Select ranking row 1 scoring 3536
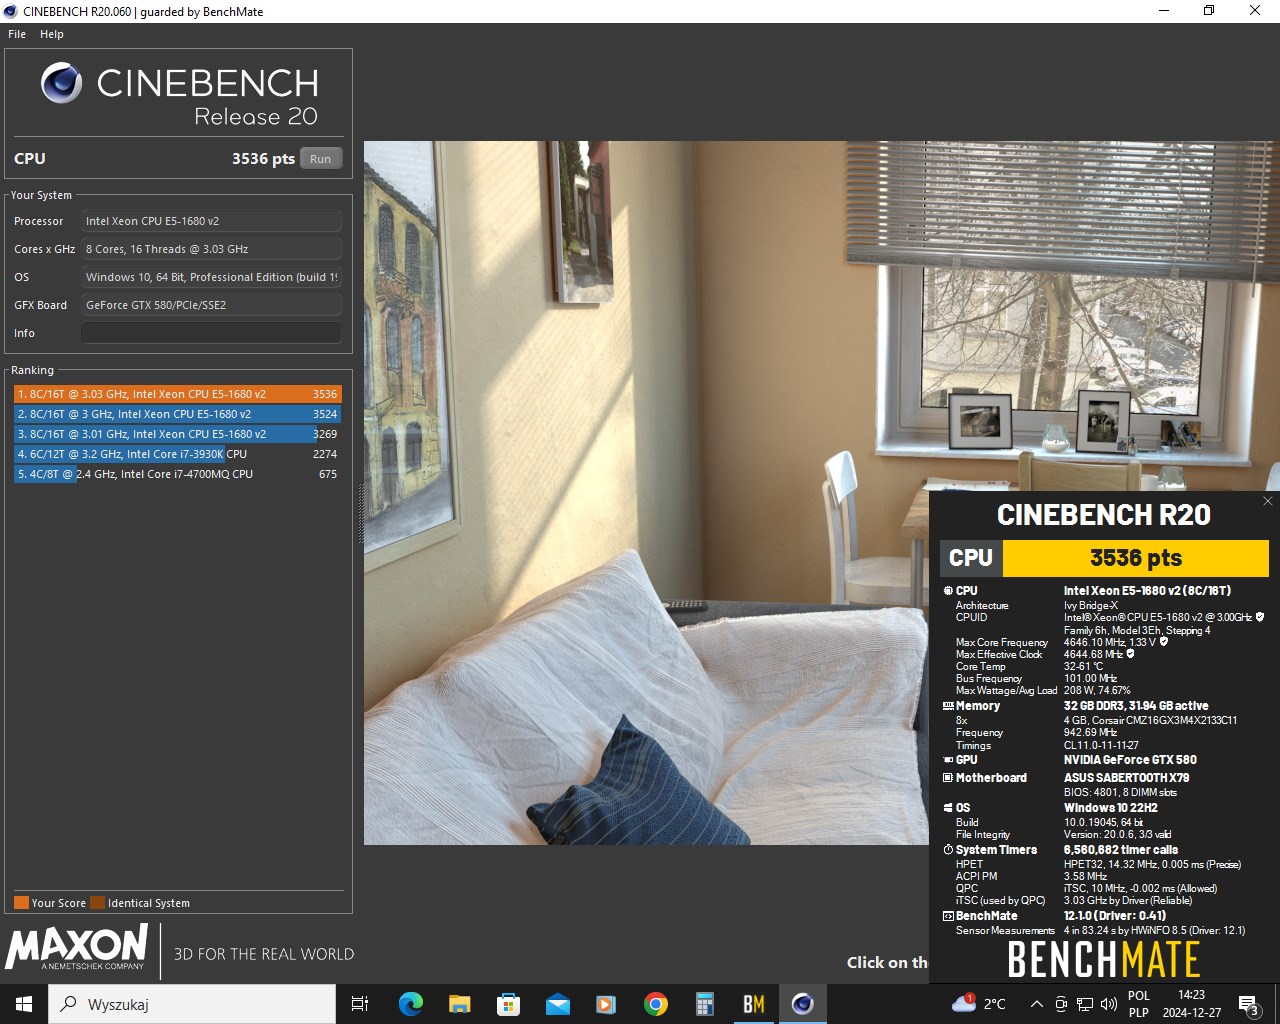 pos(178,394)
